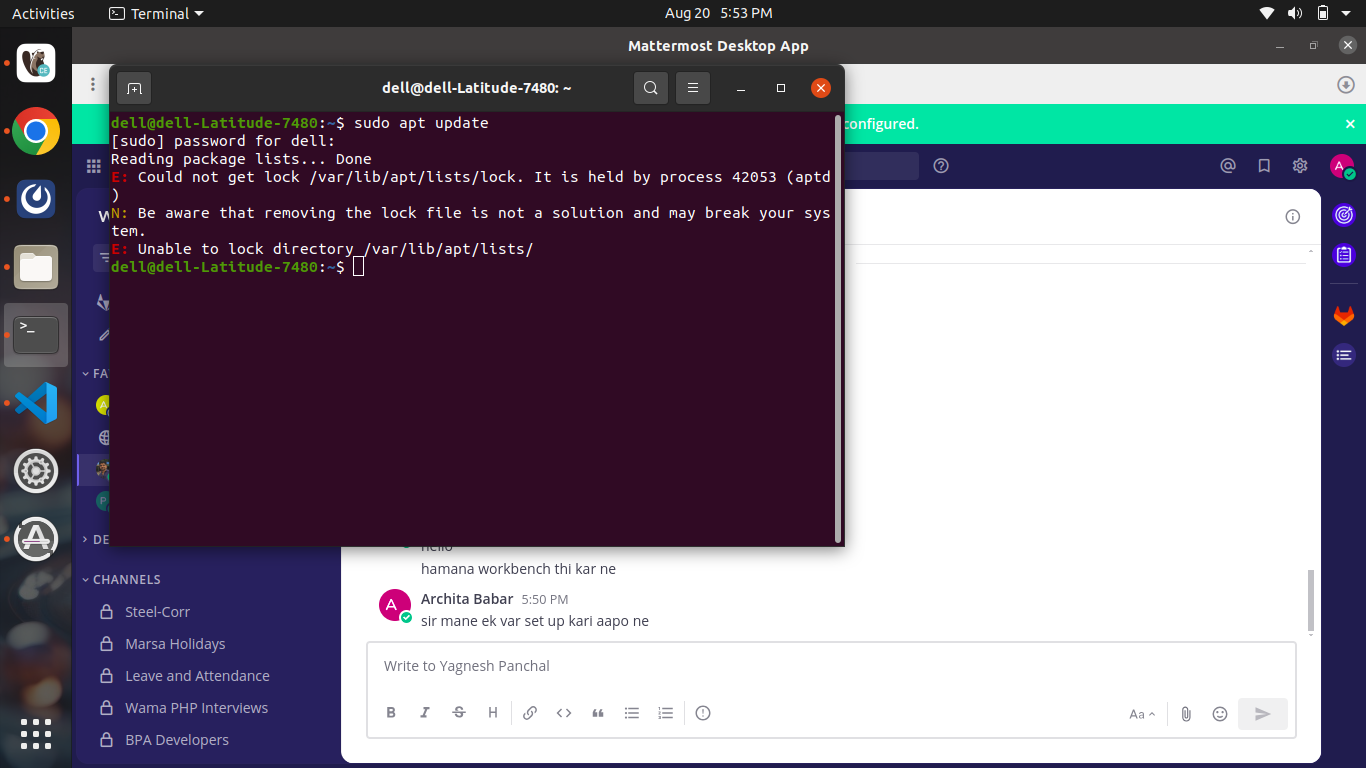
Task: Click the 'hamana workbench thi kar ne' message
Action: (x=518, y=569)
